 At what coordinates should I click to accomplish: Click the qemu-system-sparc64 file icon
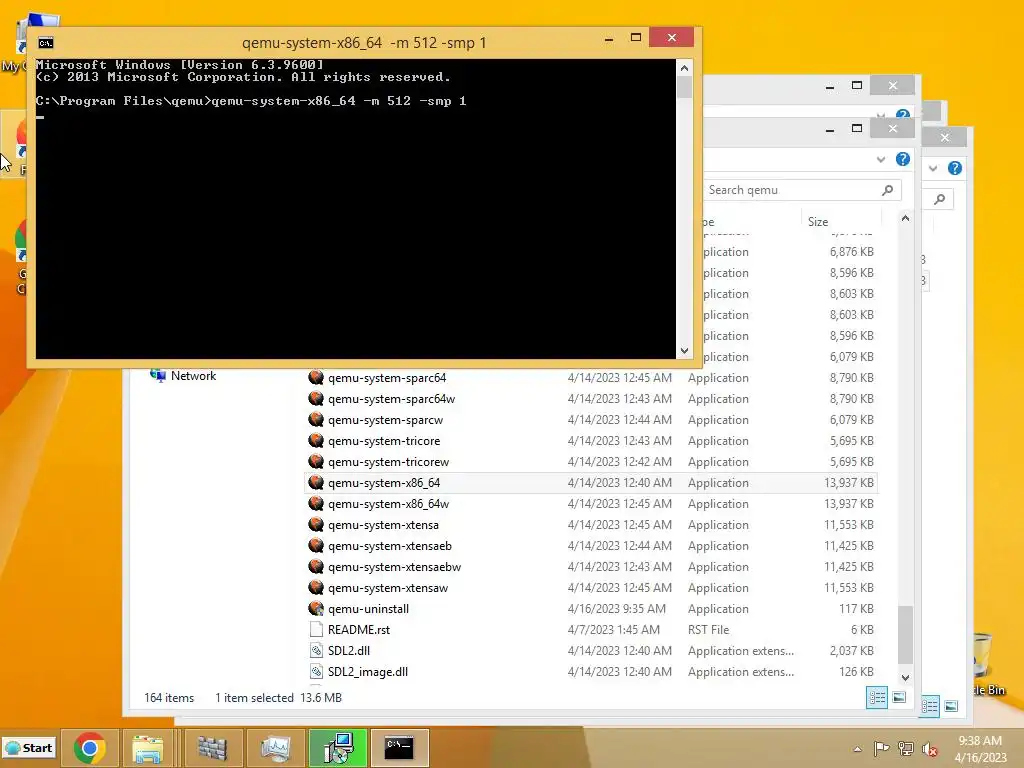tap(316, 377)
